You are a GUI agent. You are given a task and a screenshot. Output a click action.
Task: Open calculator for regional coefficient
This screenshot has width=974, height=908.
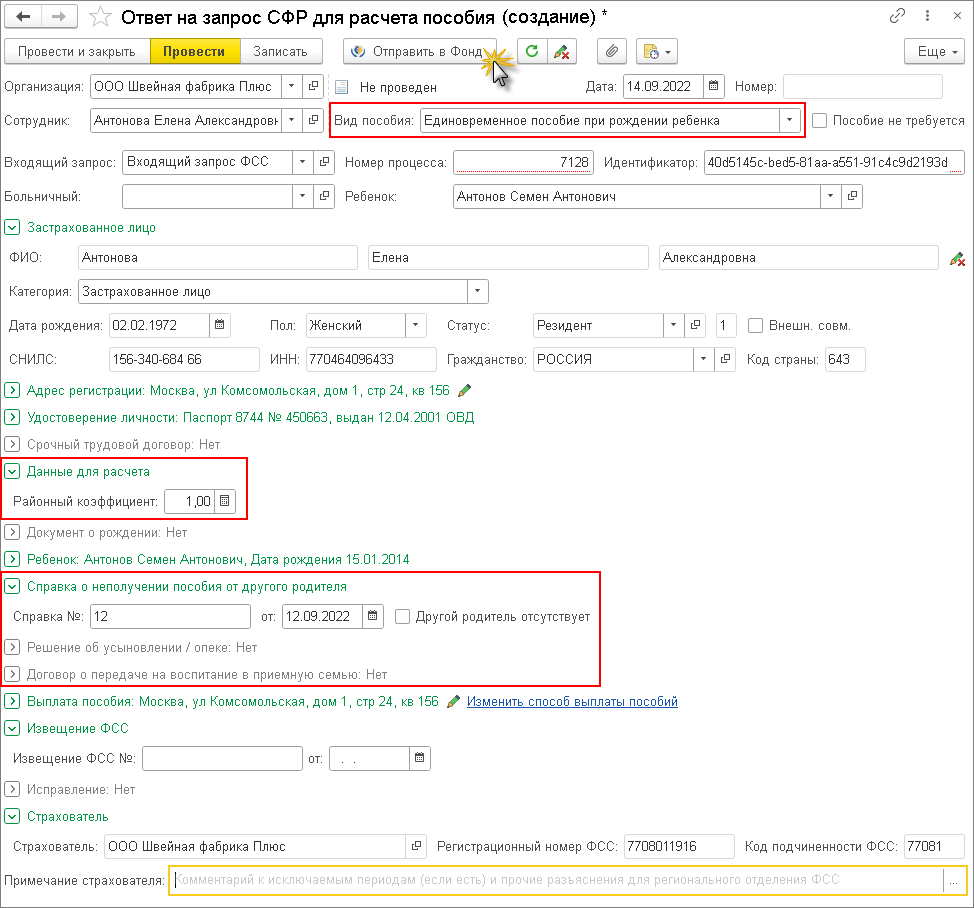tap(224, 501)
